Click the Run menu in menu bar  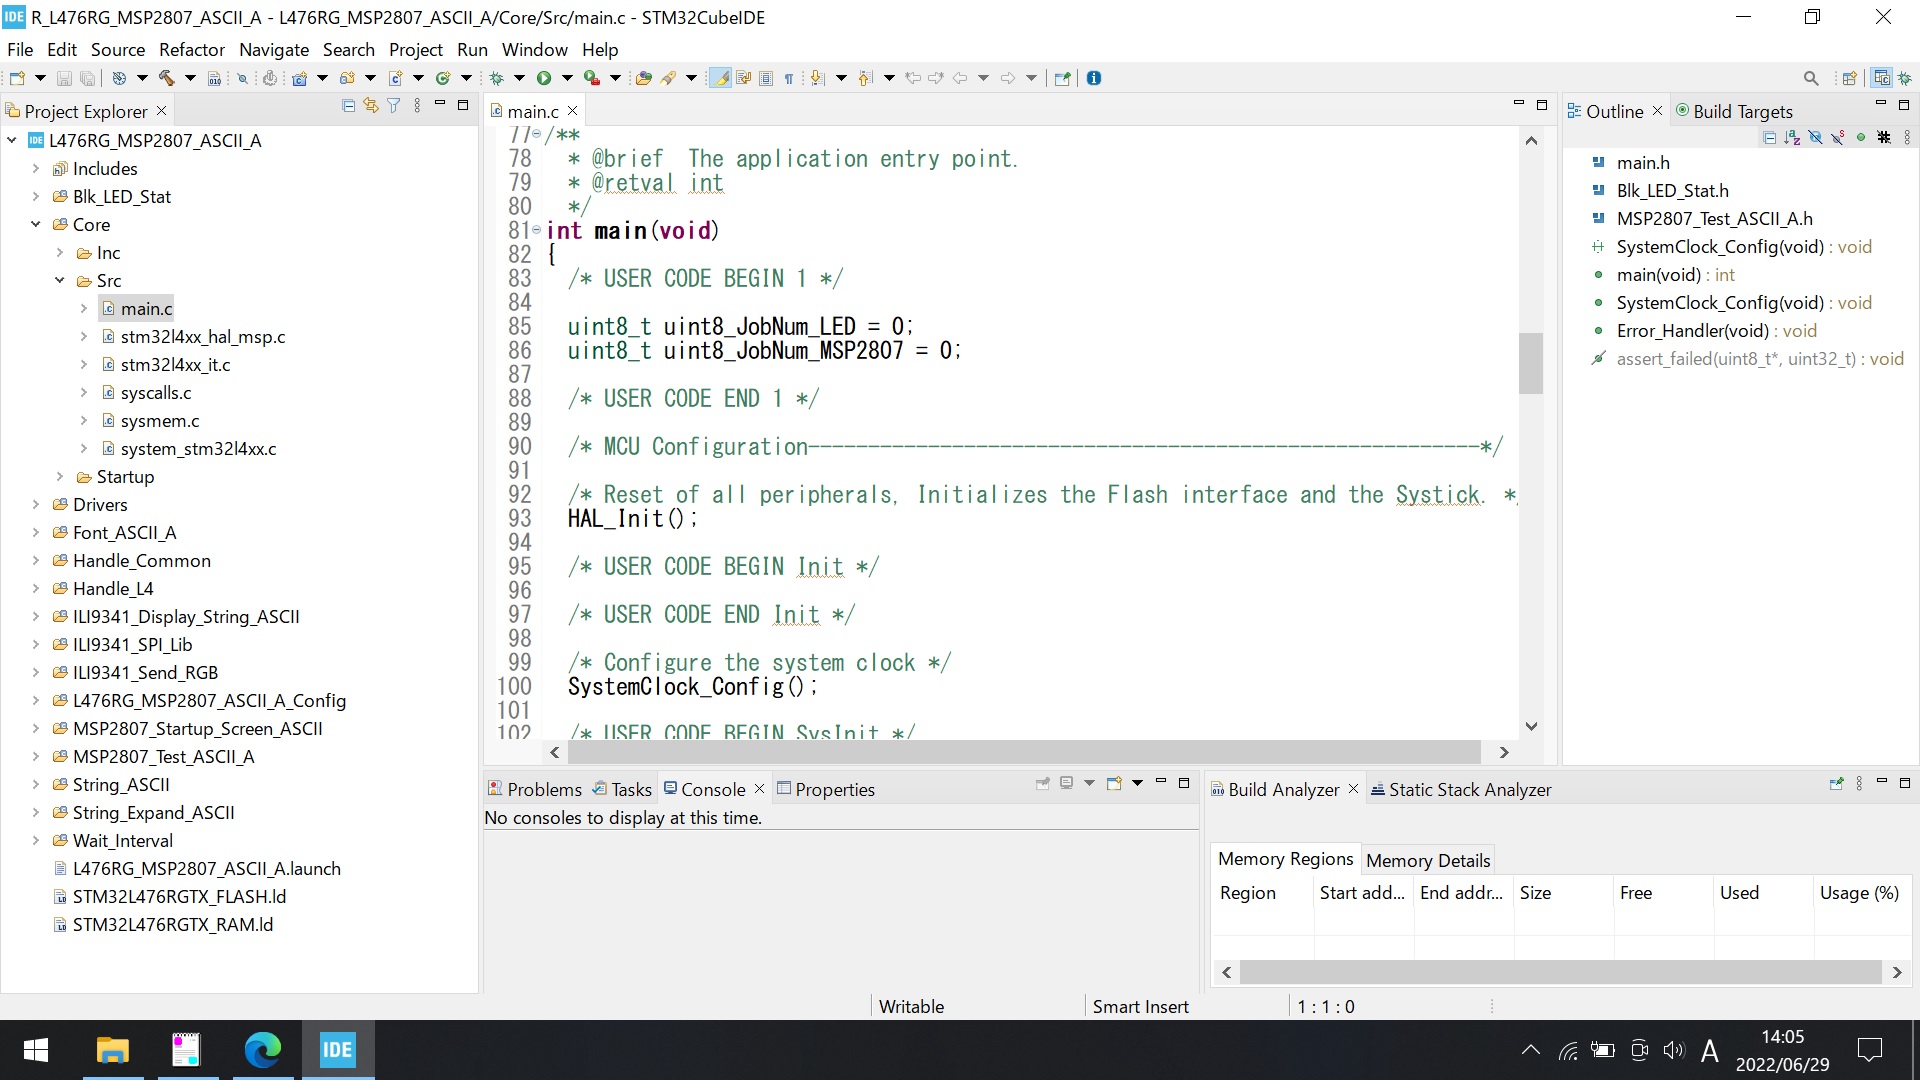click(471, 50)
